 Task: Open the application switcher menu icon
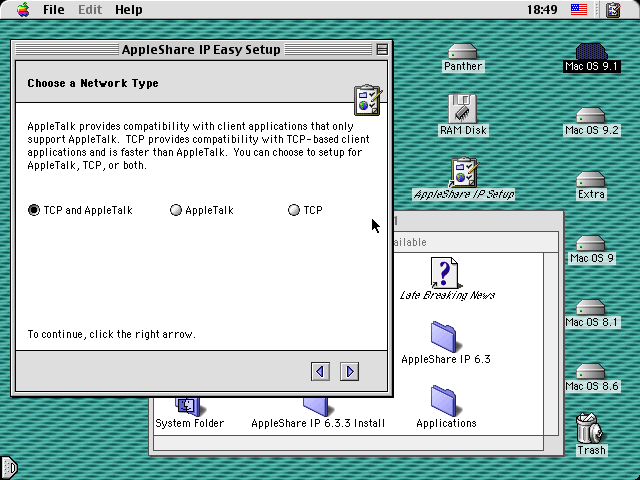[613, 9]
